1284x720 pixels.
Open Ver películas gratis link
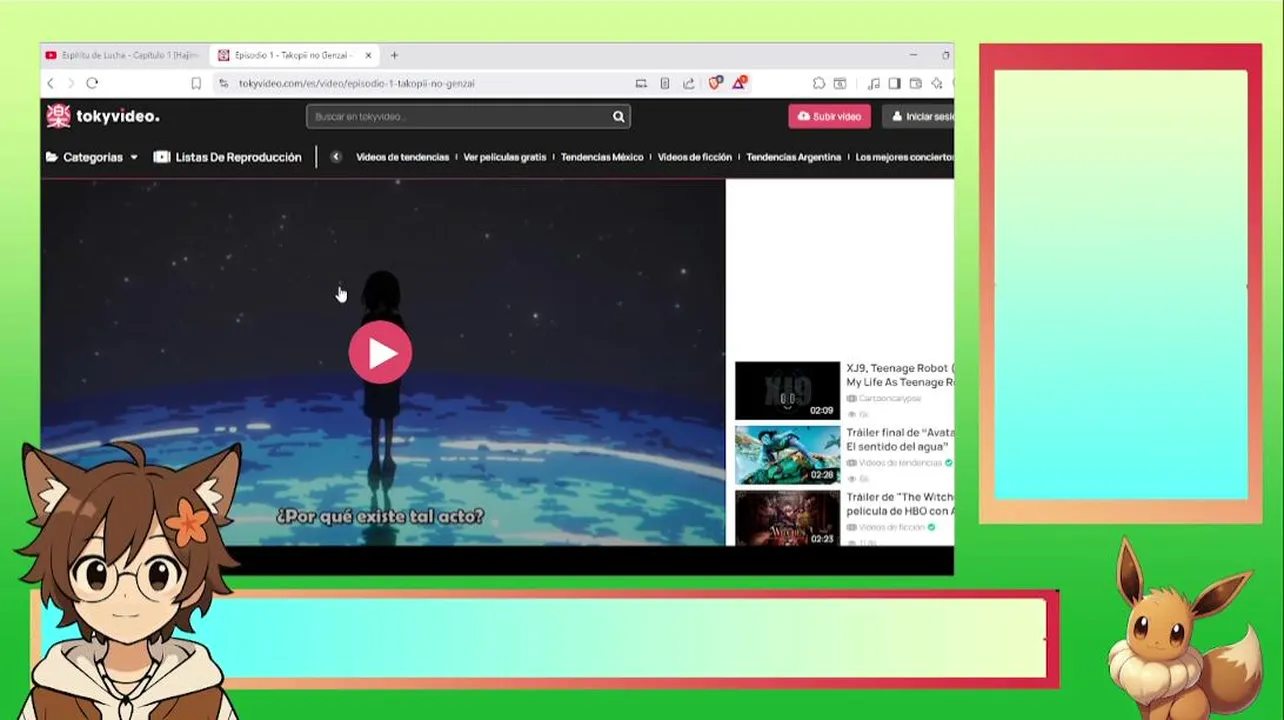(x=505, y=157)
